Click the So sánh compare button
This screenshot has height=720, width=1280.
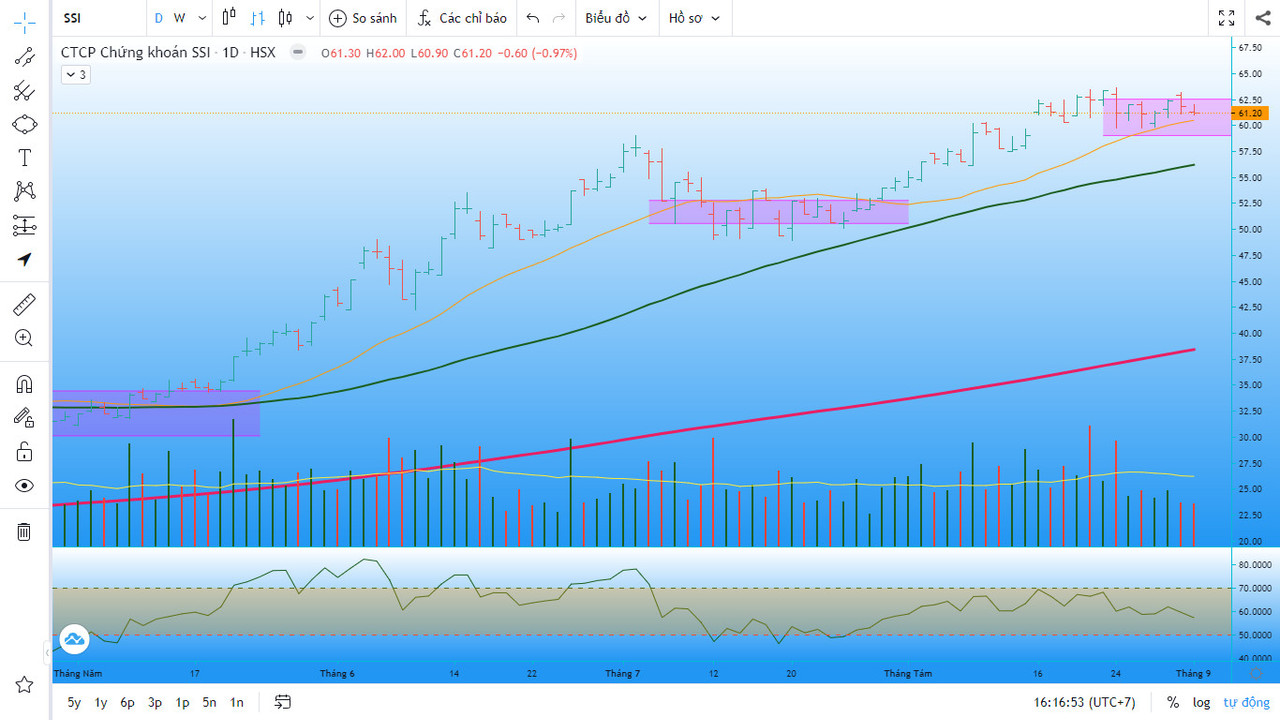[x=363, y=18]
